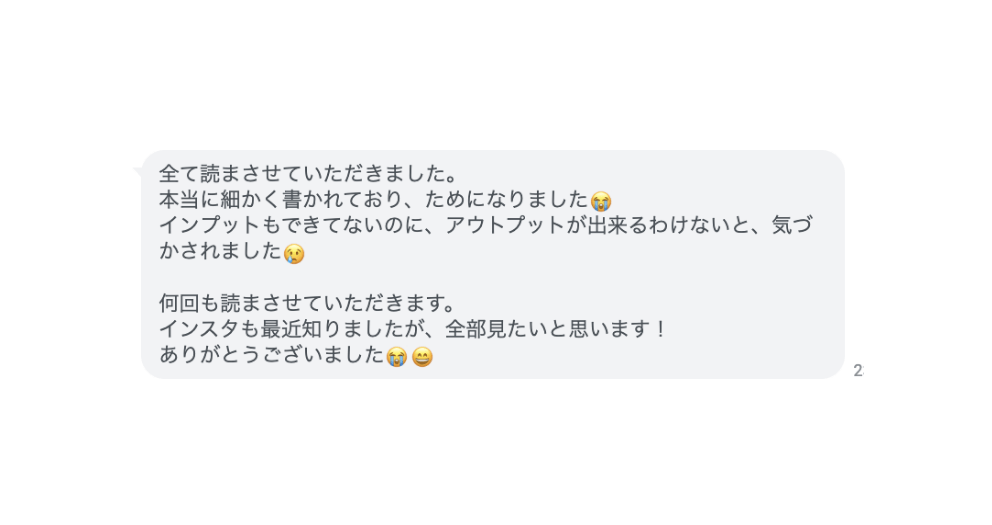Click the word 気づ at the line end
The width and height of the screenshot is (992, 525).
pyautogui.click(x=792, y=225)
